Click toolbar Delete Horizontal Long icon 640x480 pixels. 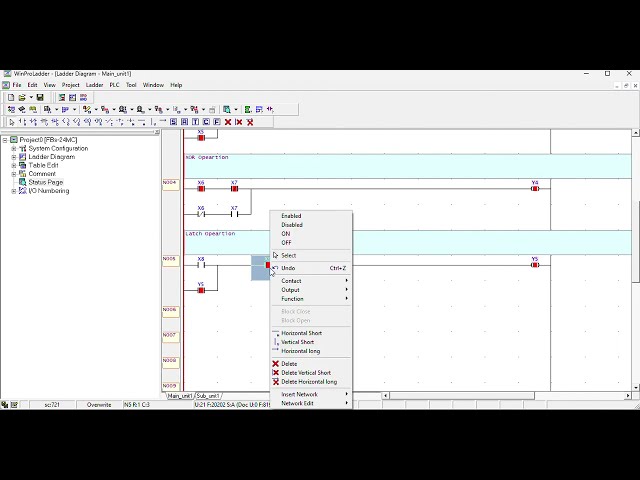(250, 122)
